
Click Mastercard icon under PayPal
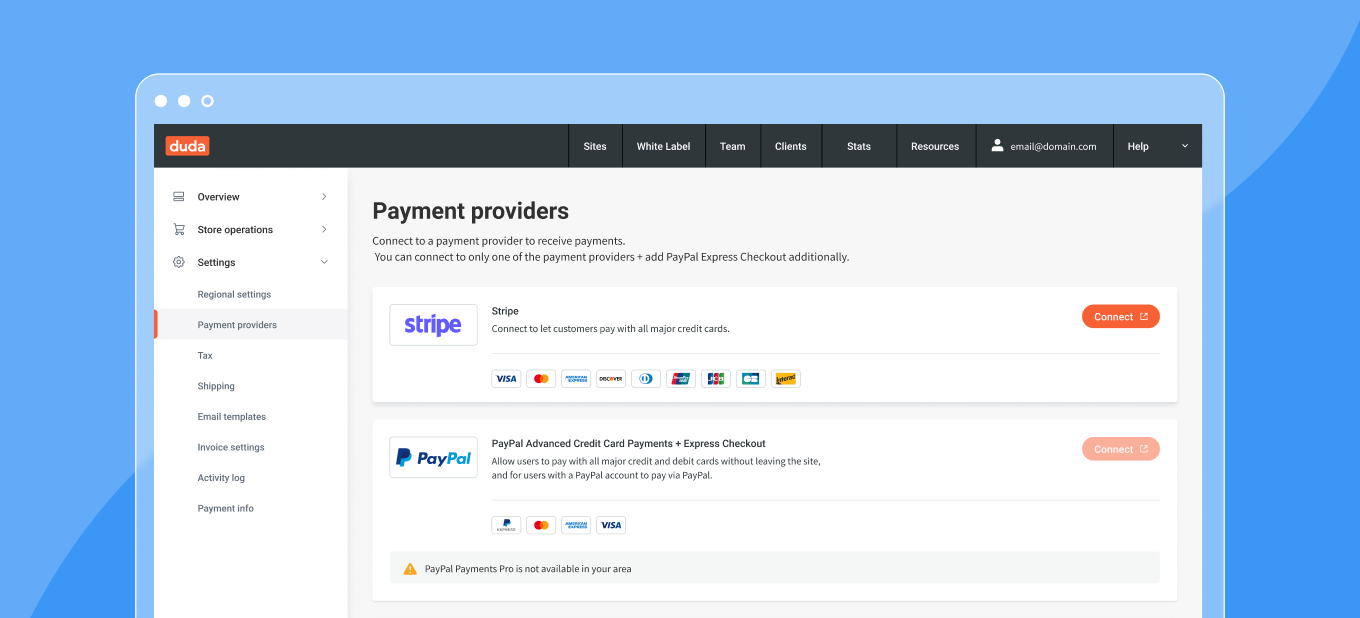(541, 525)
